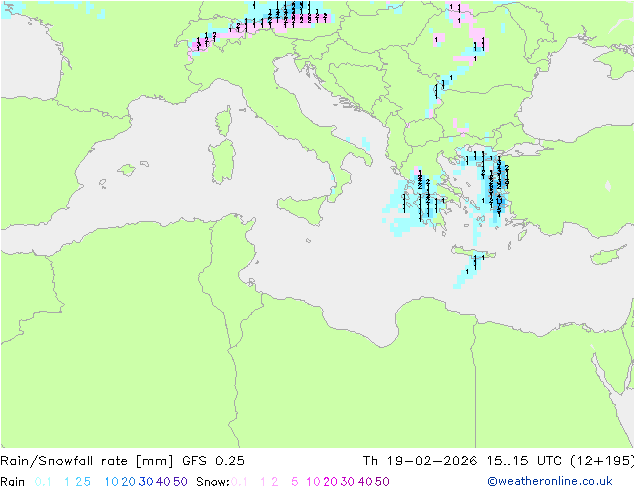
Task: Pick the Rain legend 40 value
Action: tap(163, 482)
